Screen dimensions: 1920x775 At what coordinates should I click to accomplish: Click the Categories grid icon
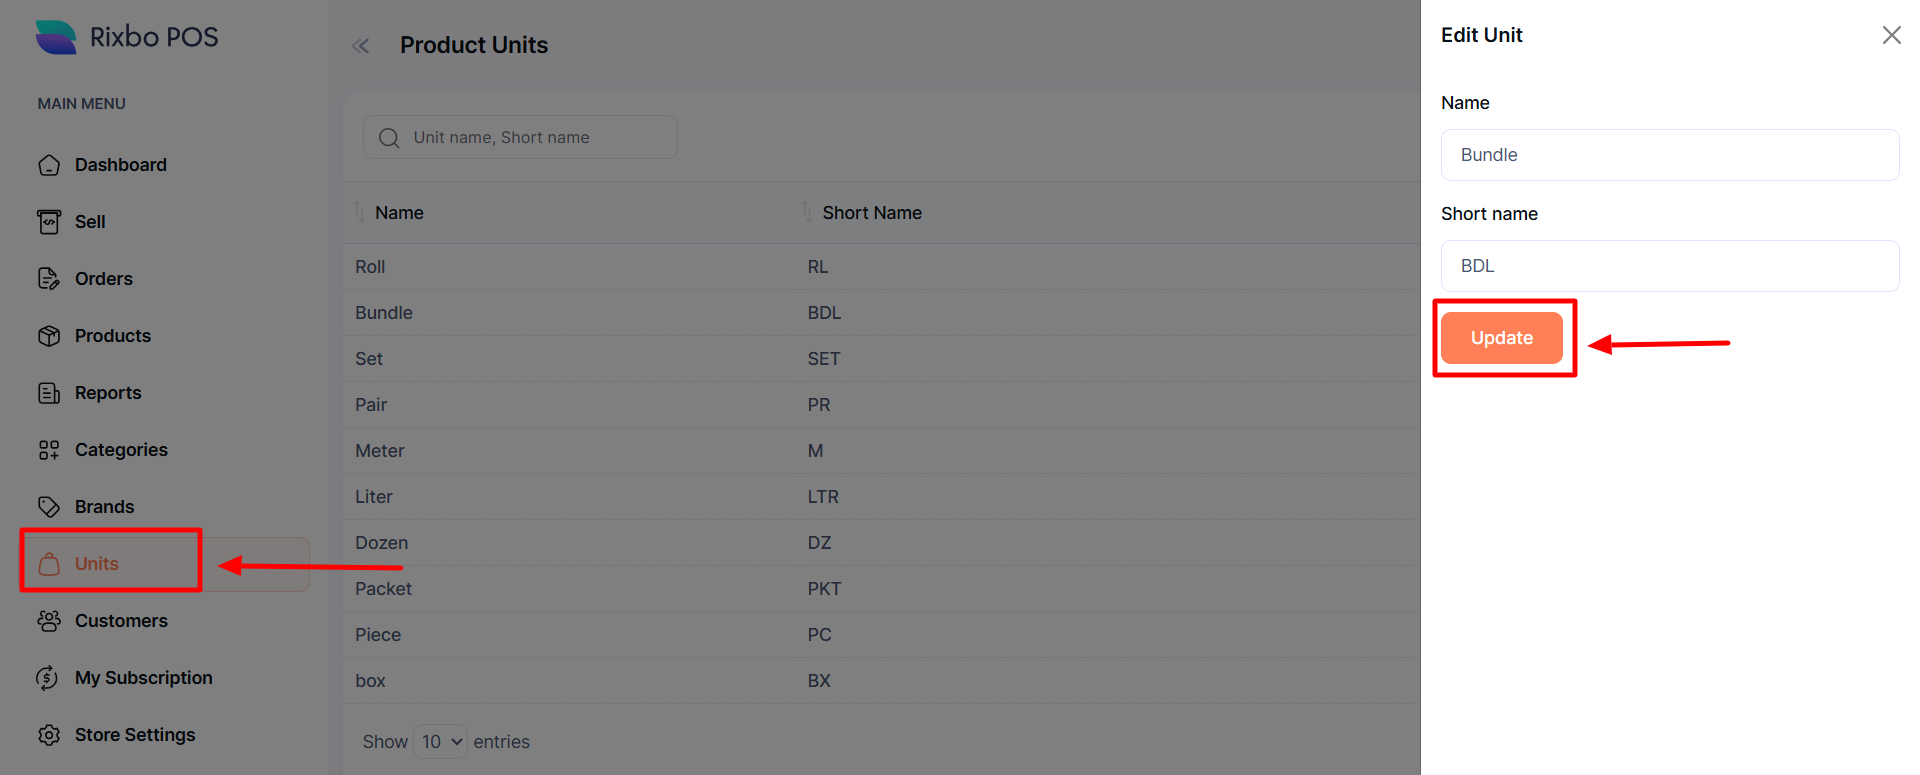point(49,450)
